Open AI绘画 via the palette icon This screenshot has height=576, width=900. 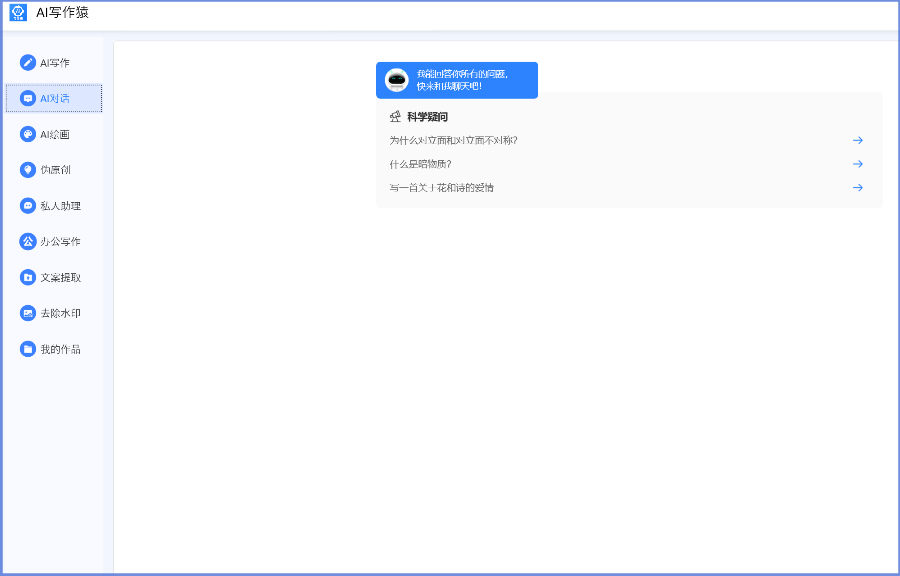click(x=28, y=134)
